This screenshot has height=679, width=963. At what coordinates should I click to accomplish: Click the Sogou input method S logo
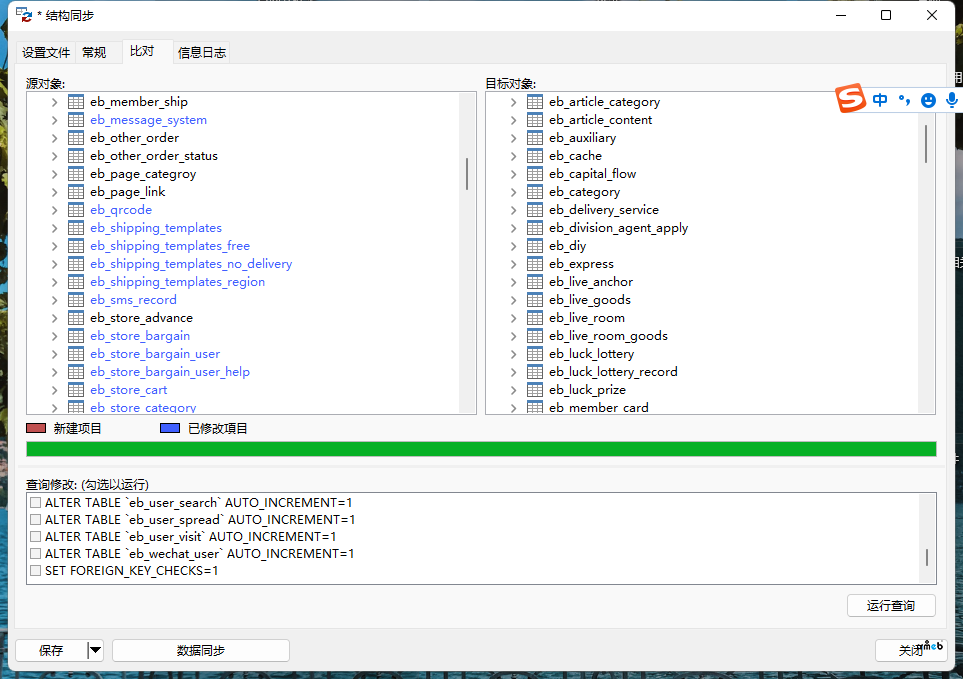[851, 98]
